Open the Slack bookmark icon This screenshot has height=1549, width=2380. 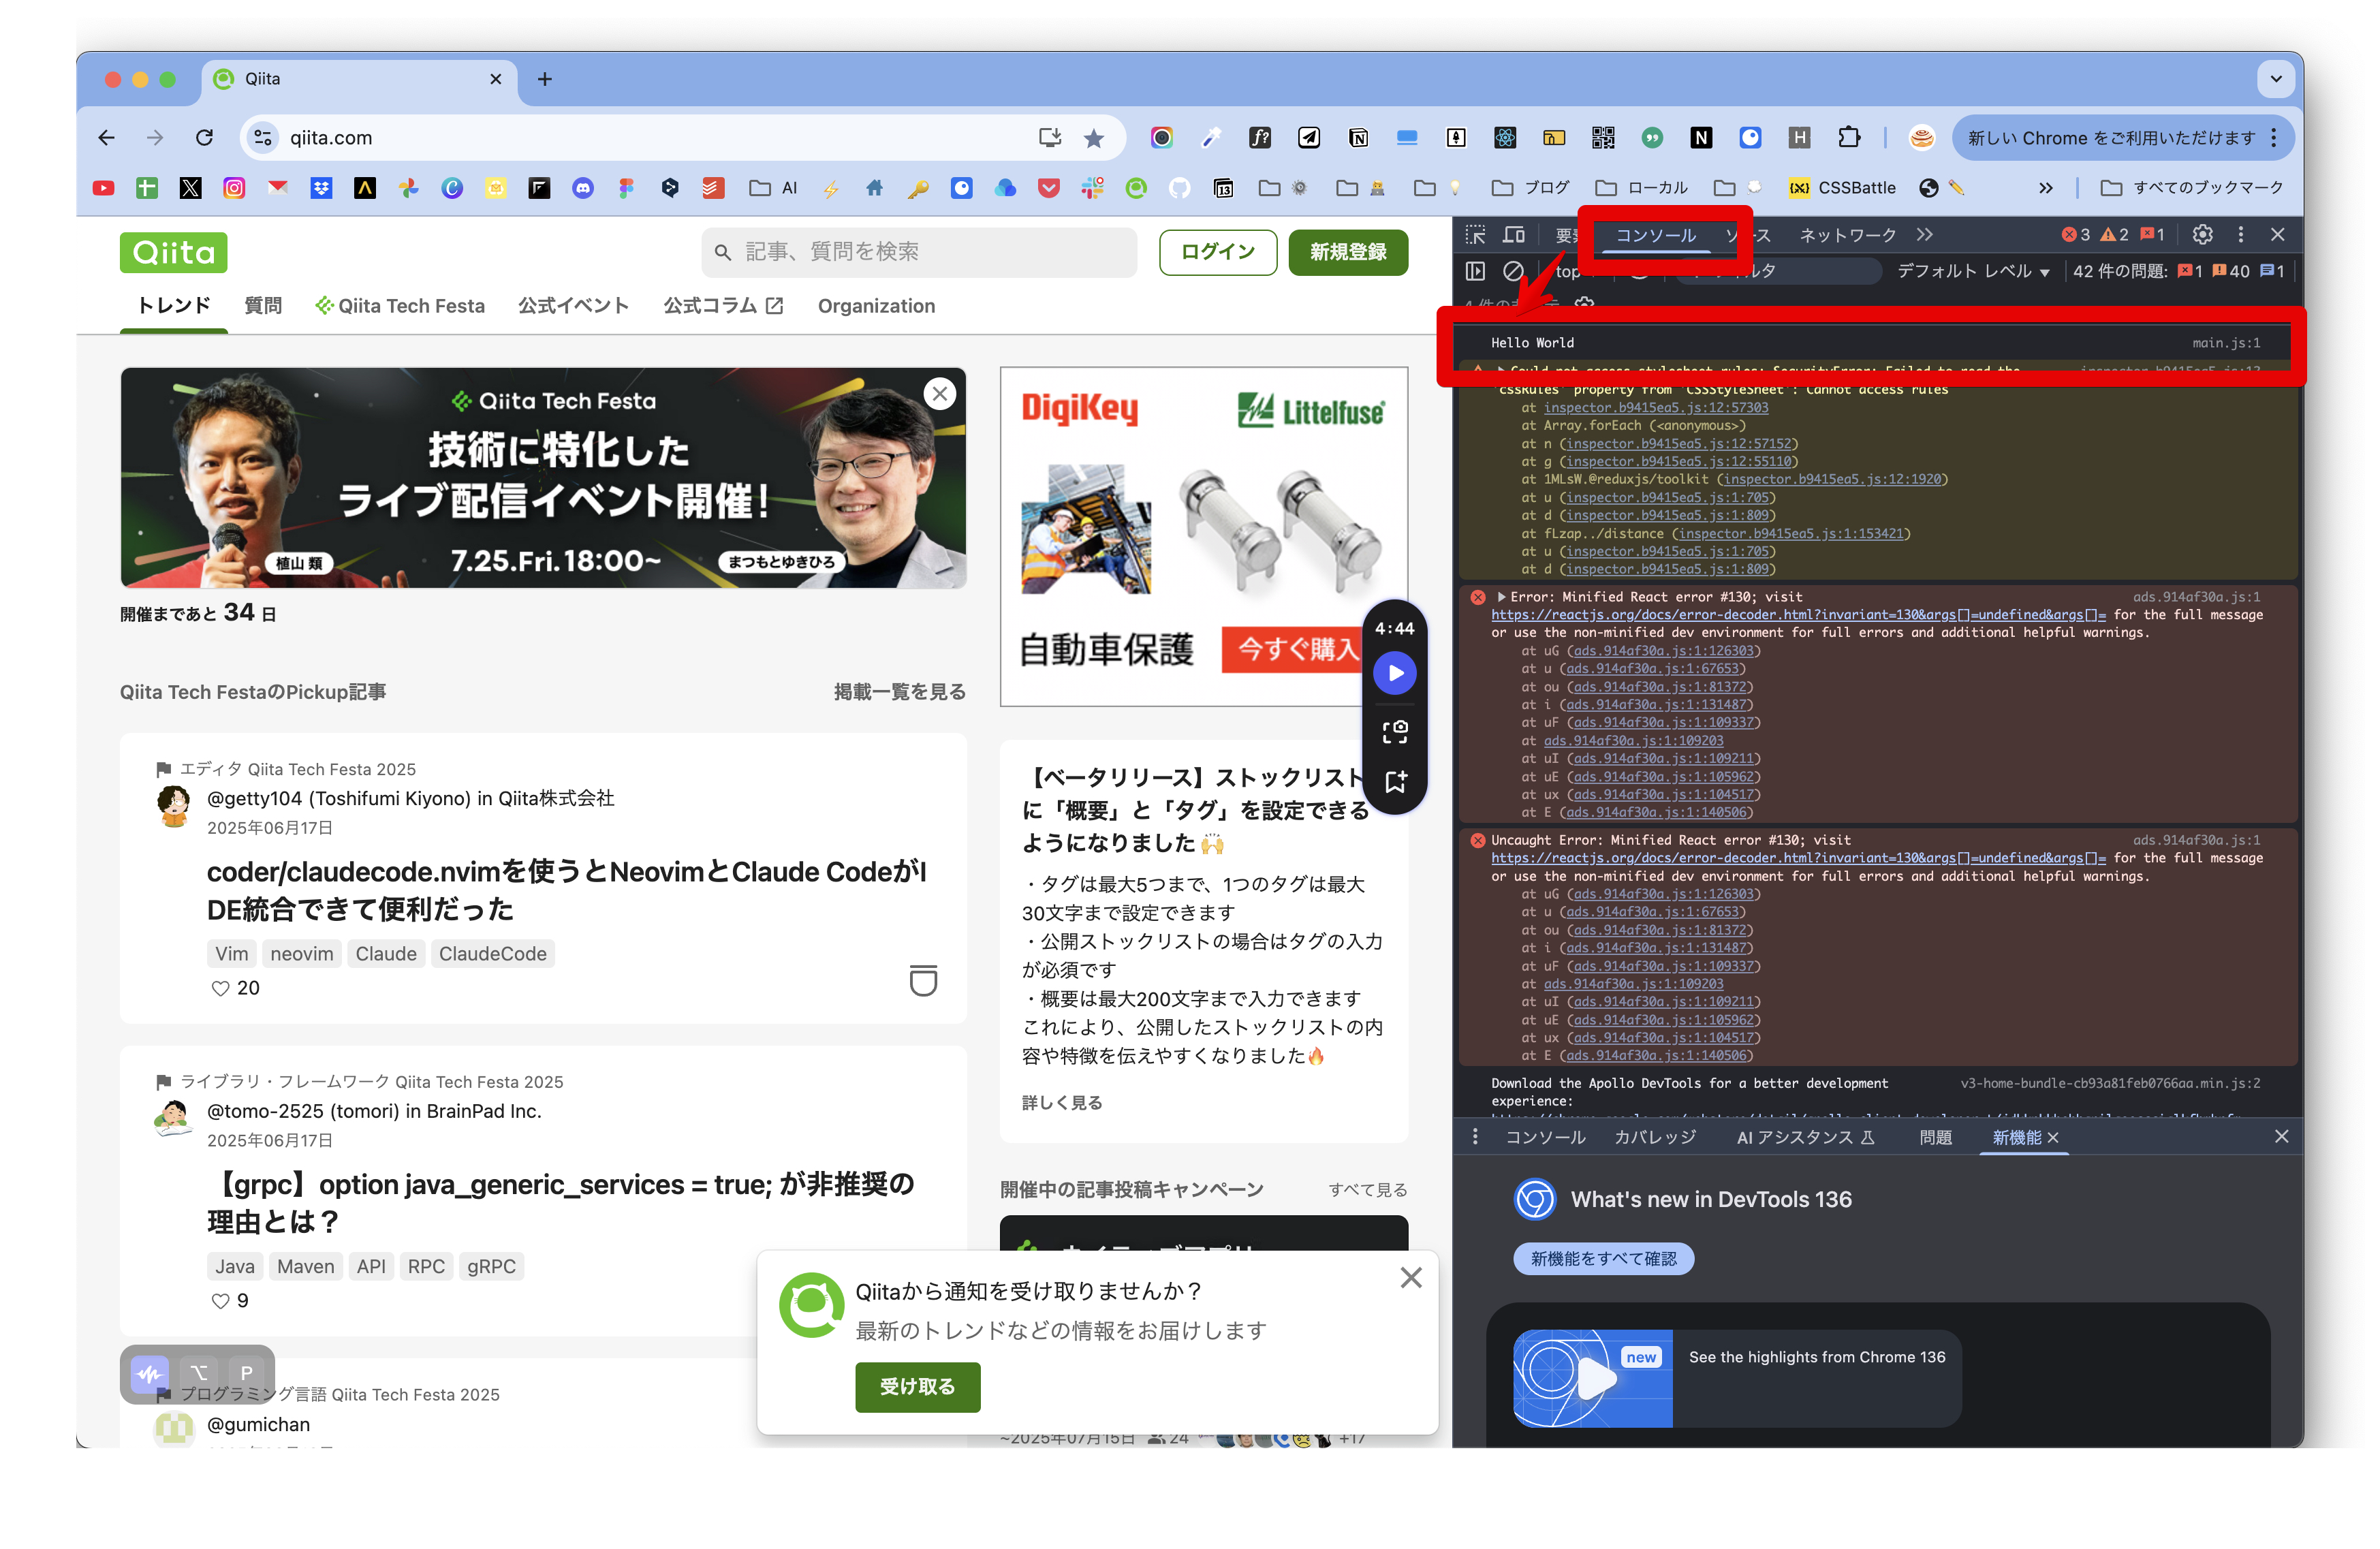(x=1092, y=188)
